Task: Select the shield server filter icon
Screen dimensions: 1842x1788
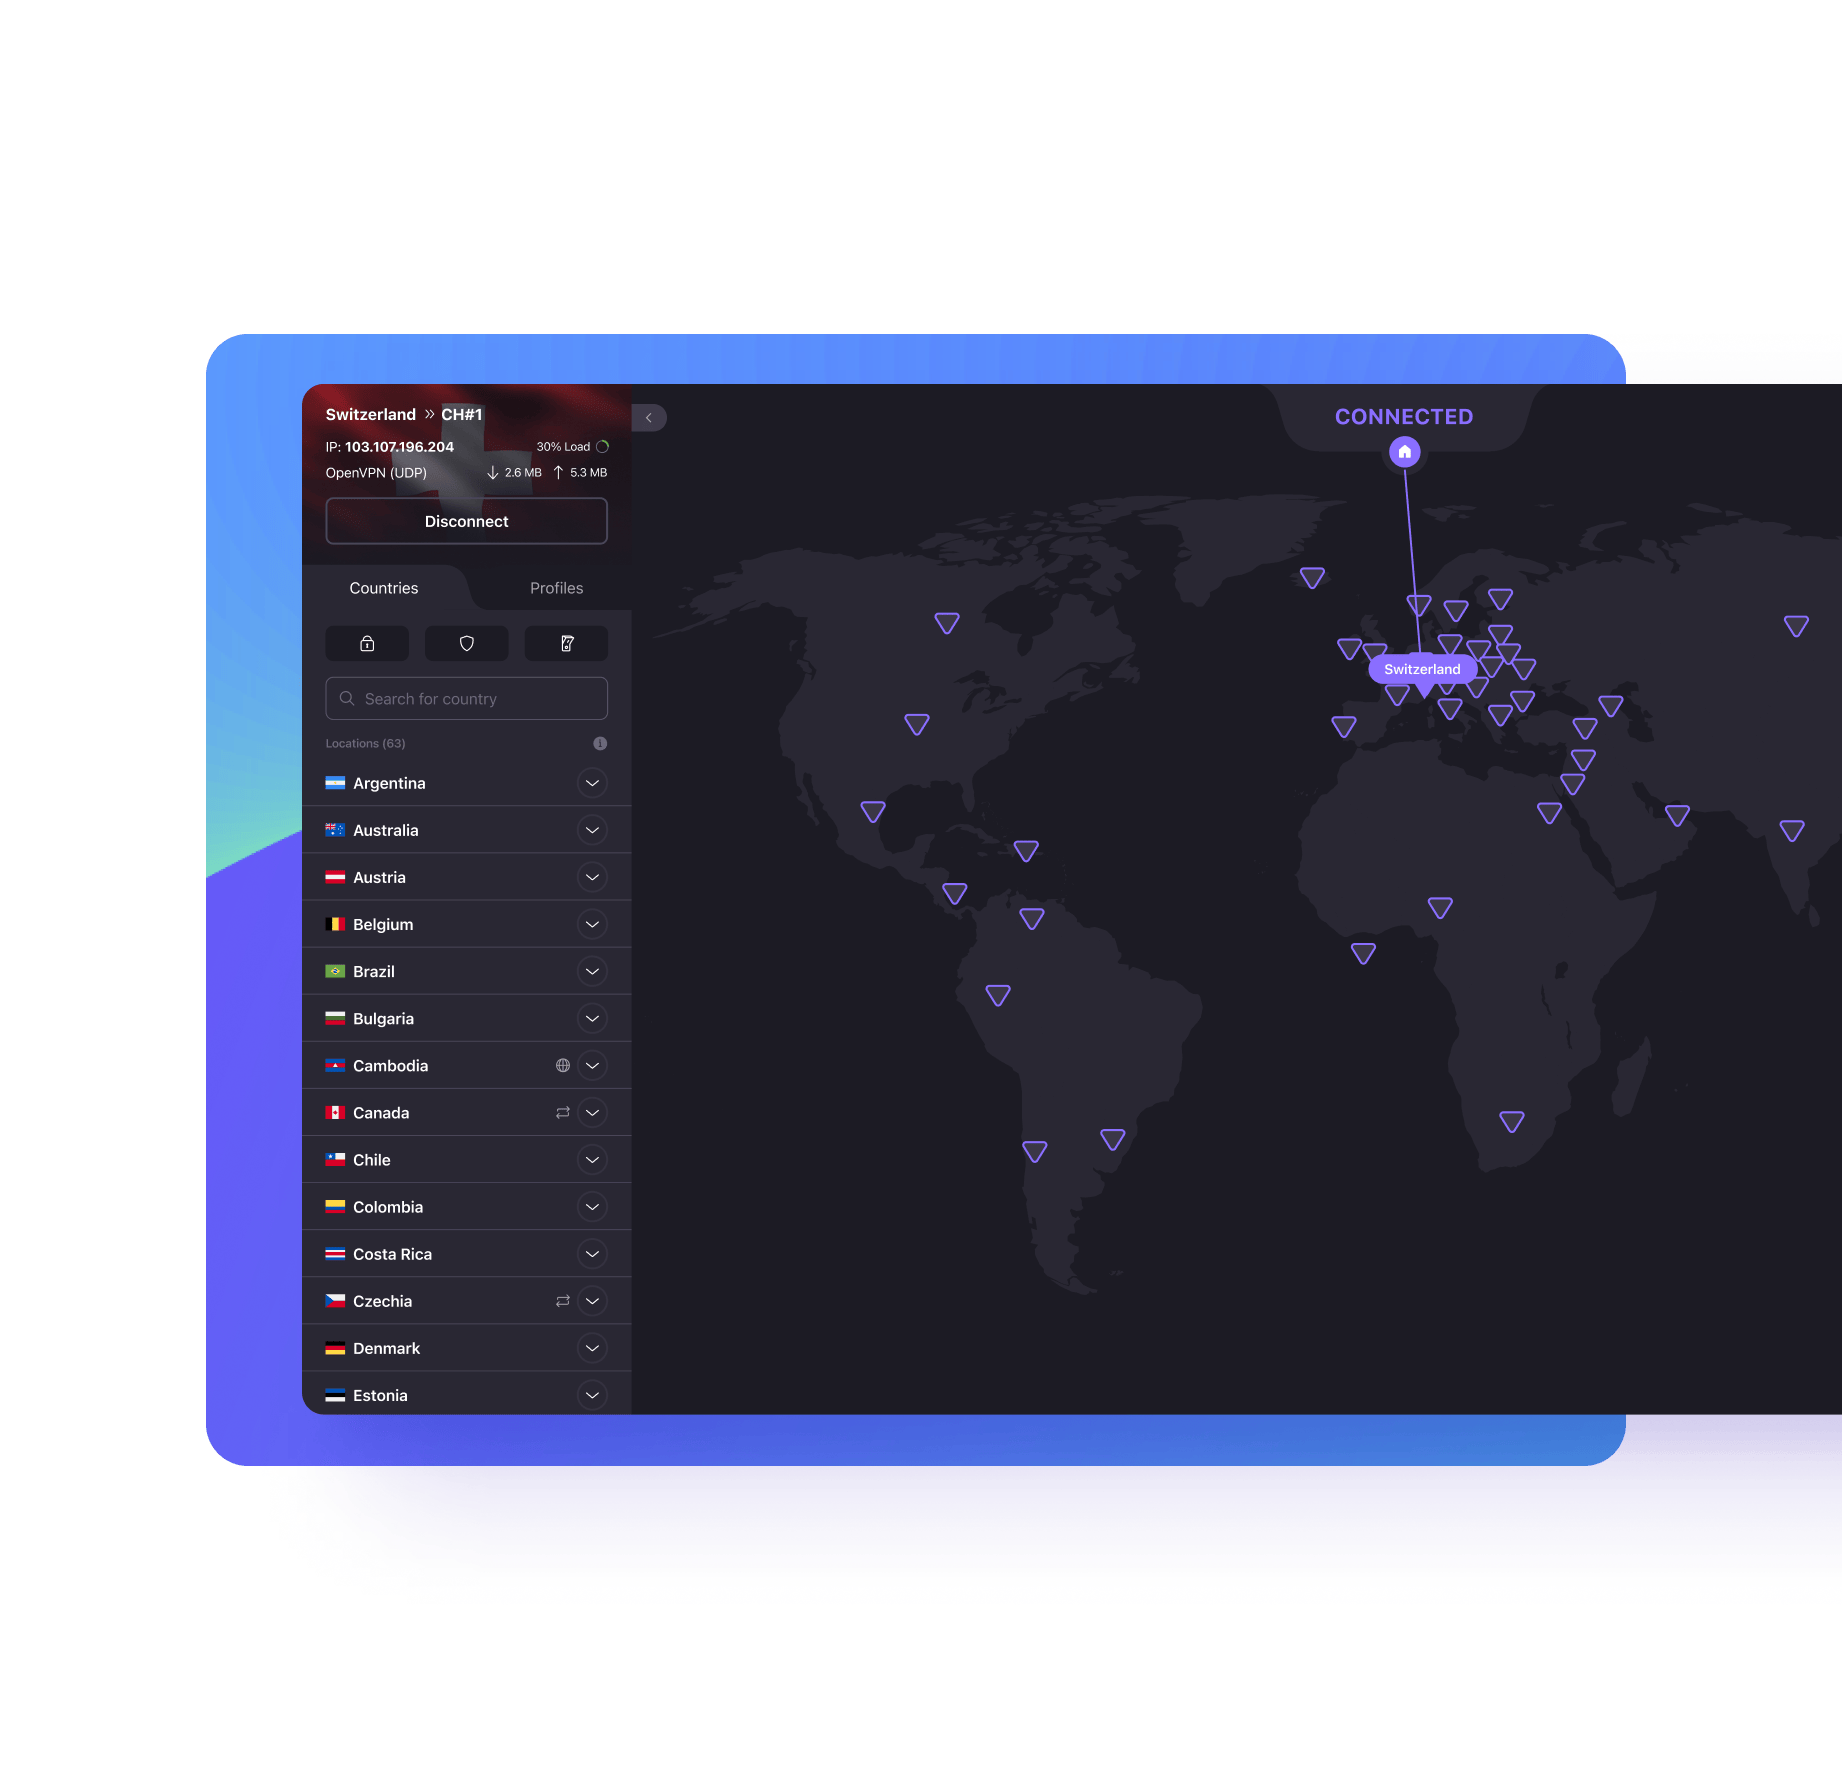Action: (x=466, y=643)
